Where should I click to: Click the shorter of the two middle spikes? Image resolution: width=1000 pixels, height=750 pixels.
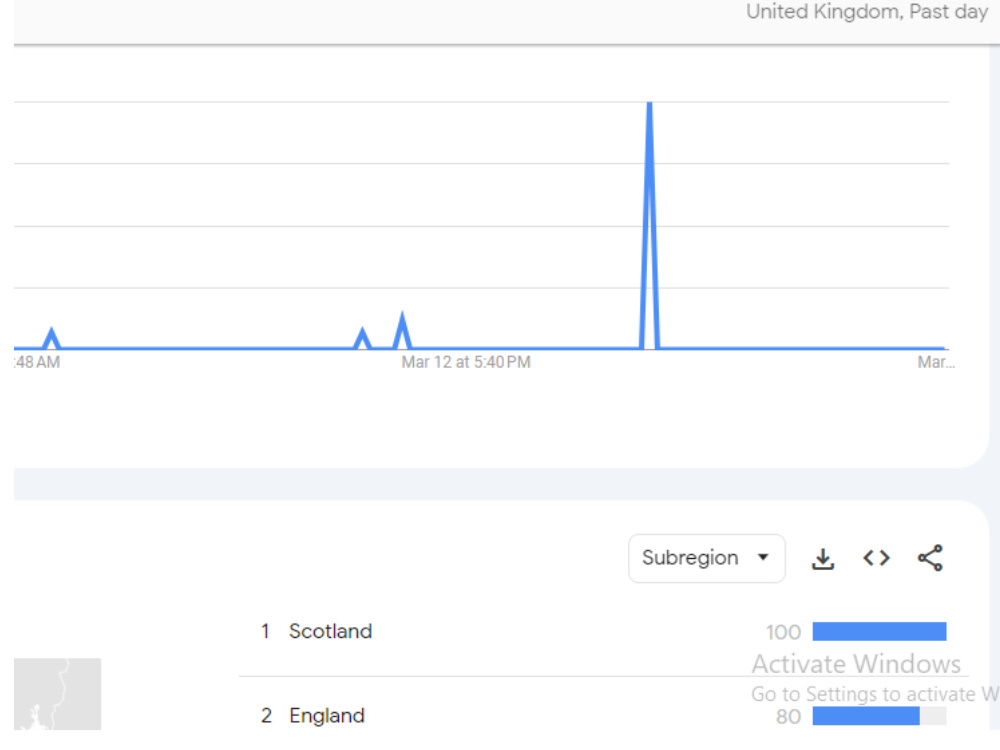(362, 332)
